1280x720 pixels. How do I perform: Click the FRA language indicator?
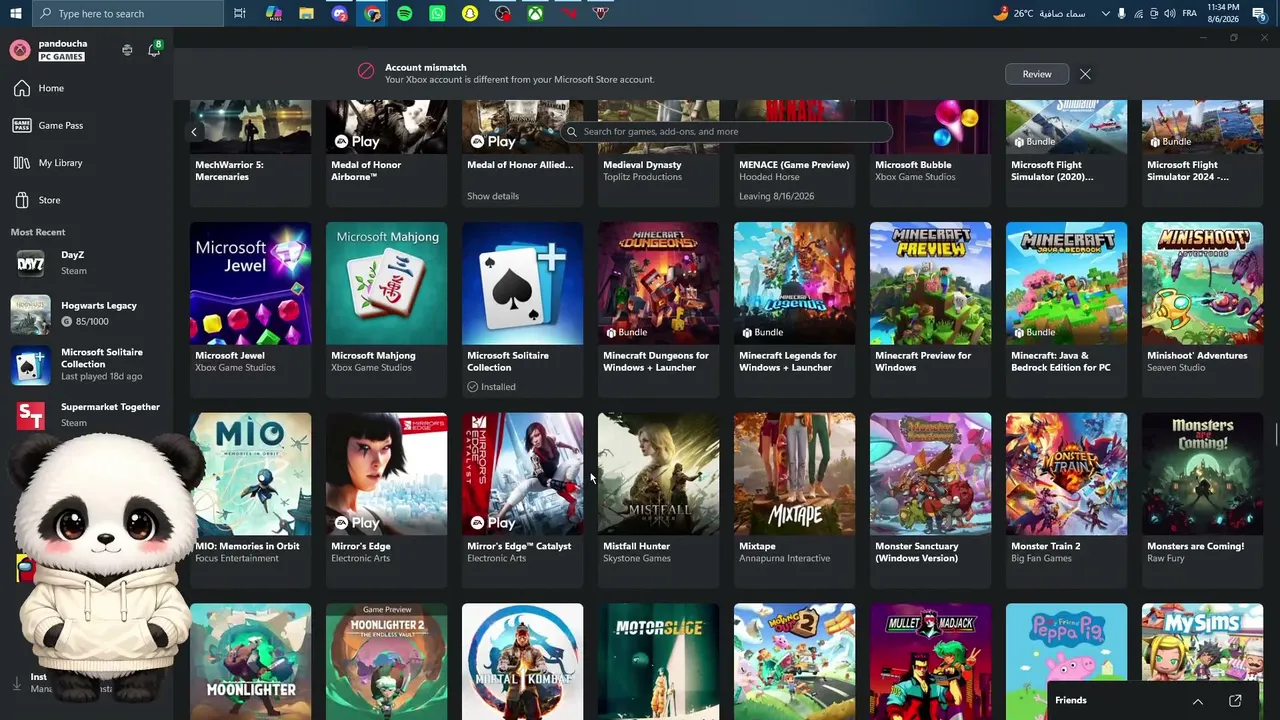click(1189, 13)
